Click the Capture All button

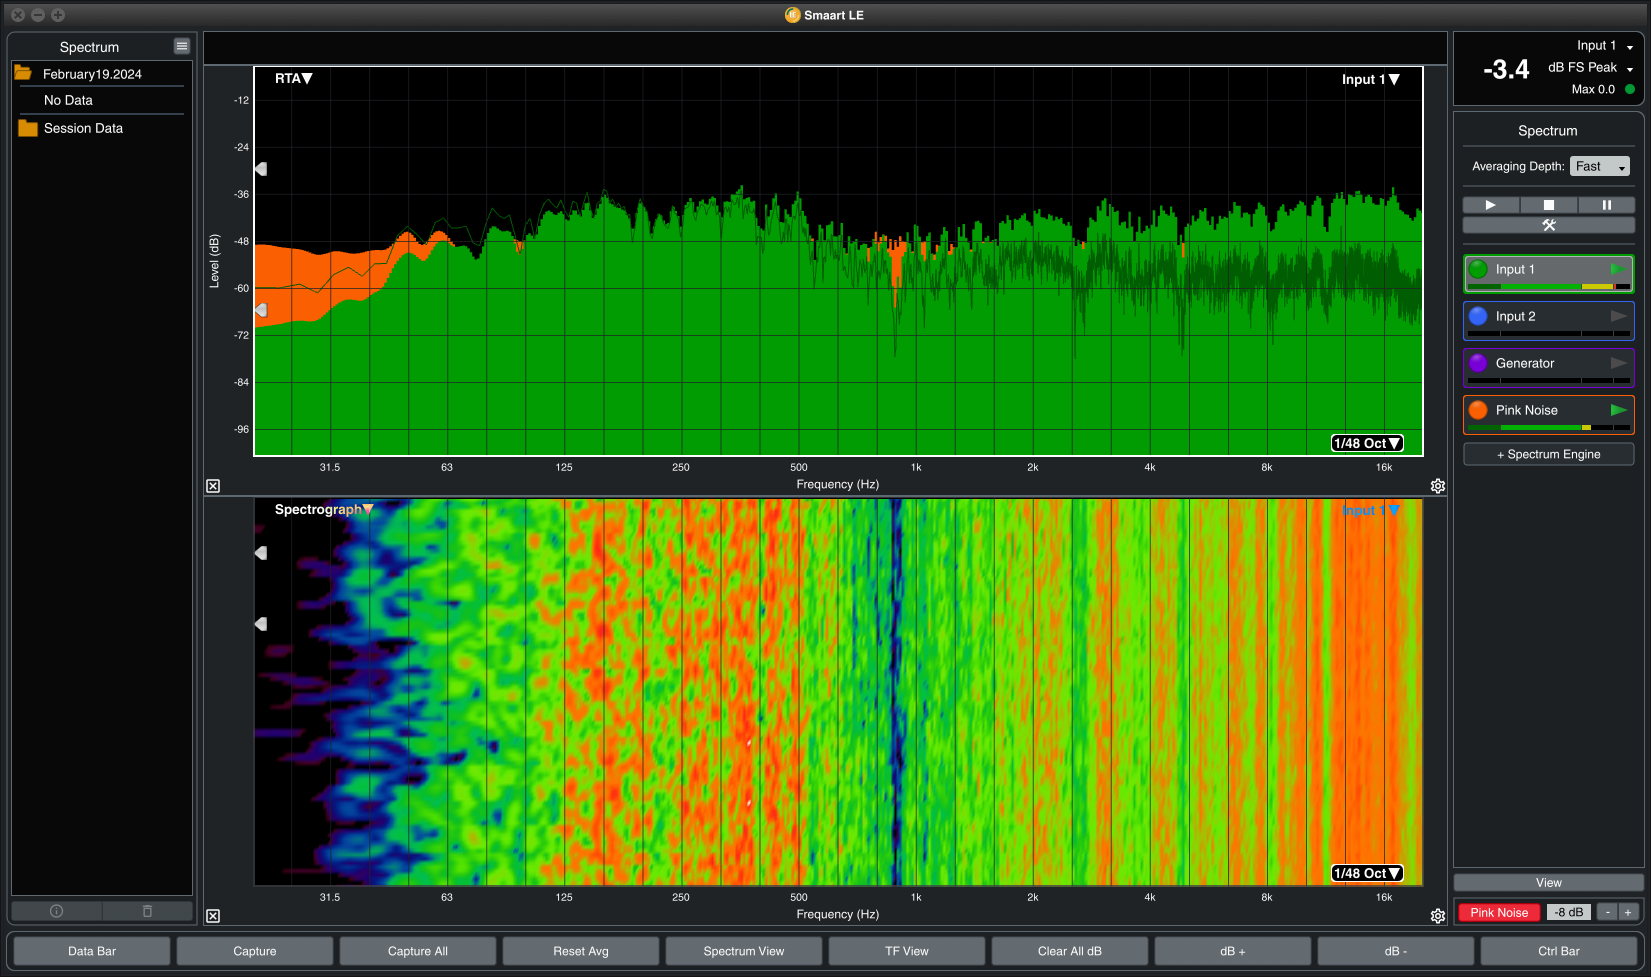click(418, 951)
